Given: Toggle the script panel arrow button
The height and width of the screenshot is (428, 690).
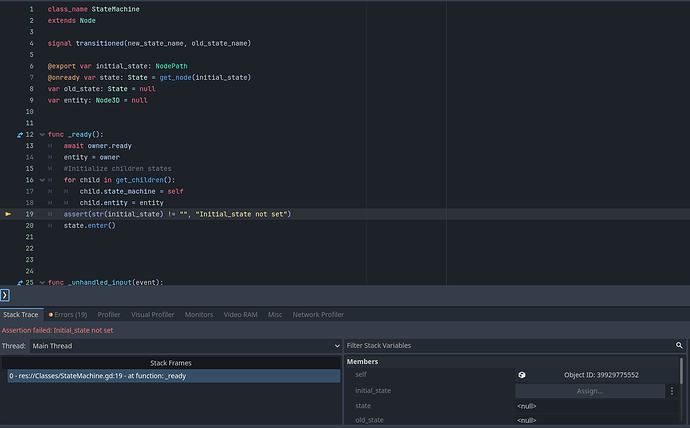Looking at the screenshot, I should coord(5,295).
